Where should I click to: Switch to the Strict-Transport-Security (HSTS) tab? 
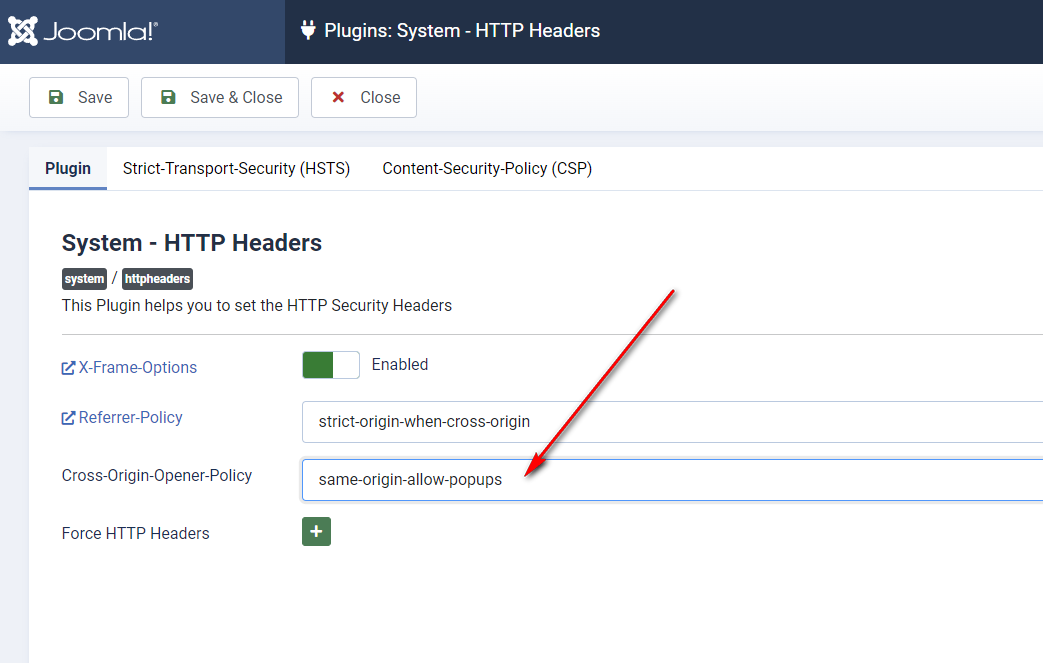click(236, 169)
